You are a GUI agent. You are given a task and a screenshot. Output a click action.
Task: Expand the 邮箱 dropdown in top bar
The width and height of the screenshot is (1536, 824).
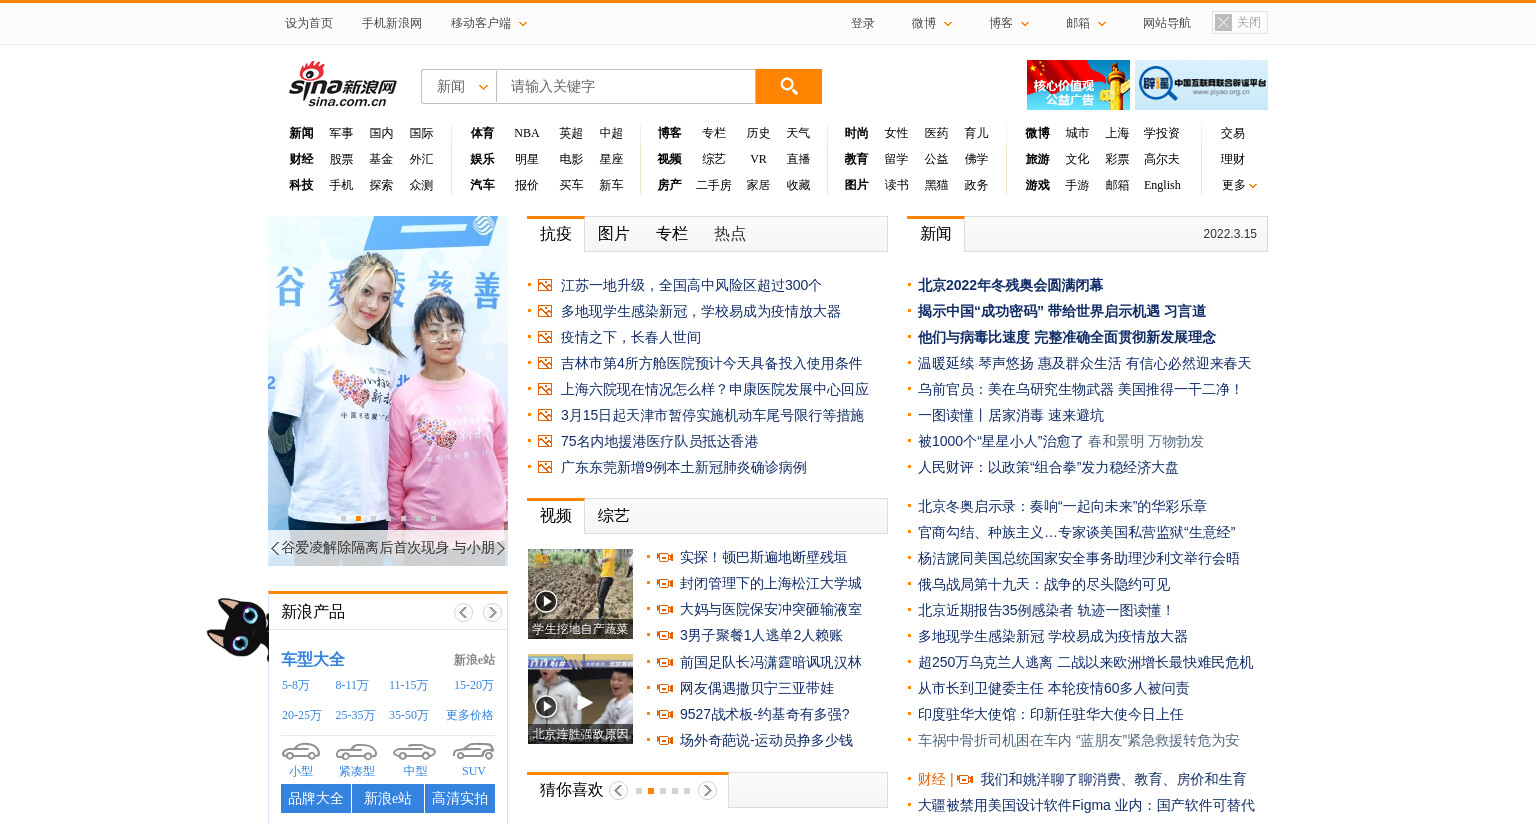click(1086, 23)
